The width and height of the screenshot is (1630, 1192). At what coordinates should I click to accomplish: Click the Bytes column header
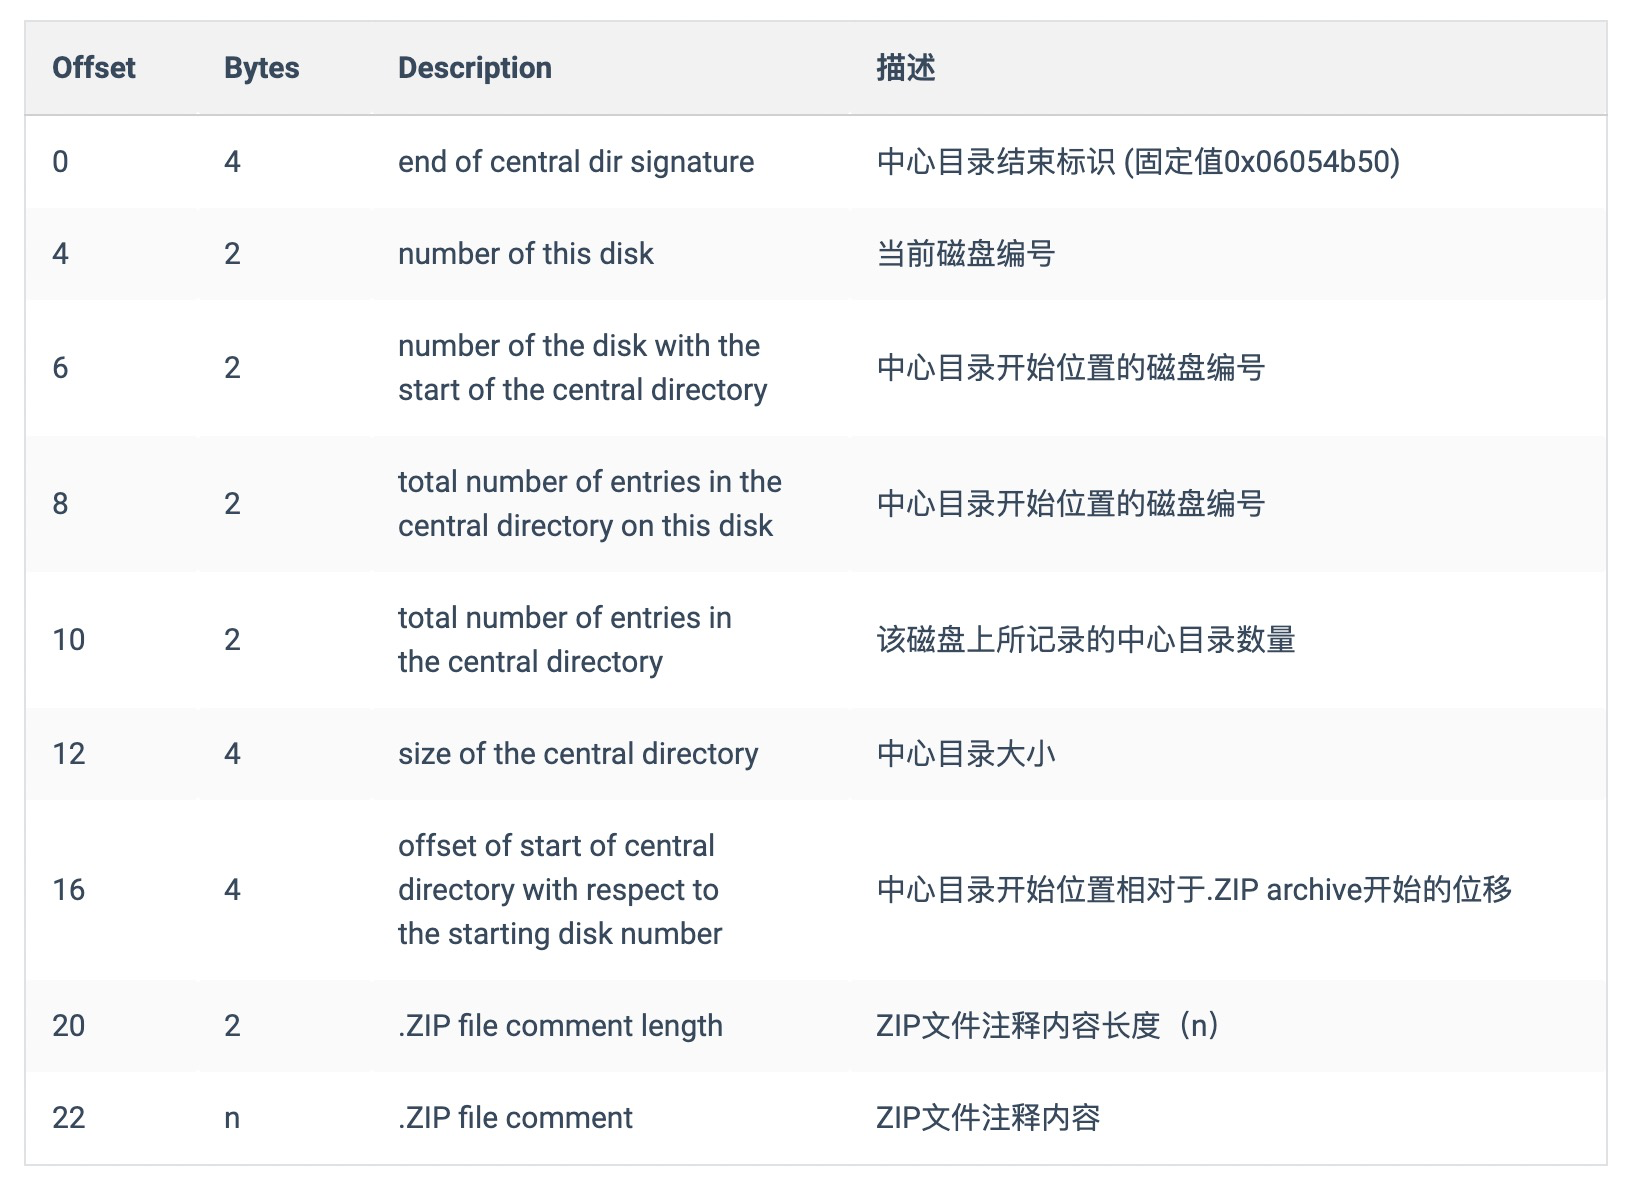point(261,68)
